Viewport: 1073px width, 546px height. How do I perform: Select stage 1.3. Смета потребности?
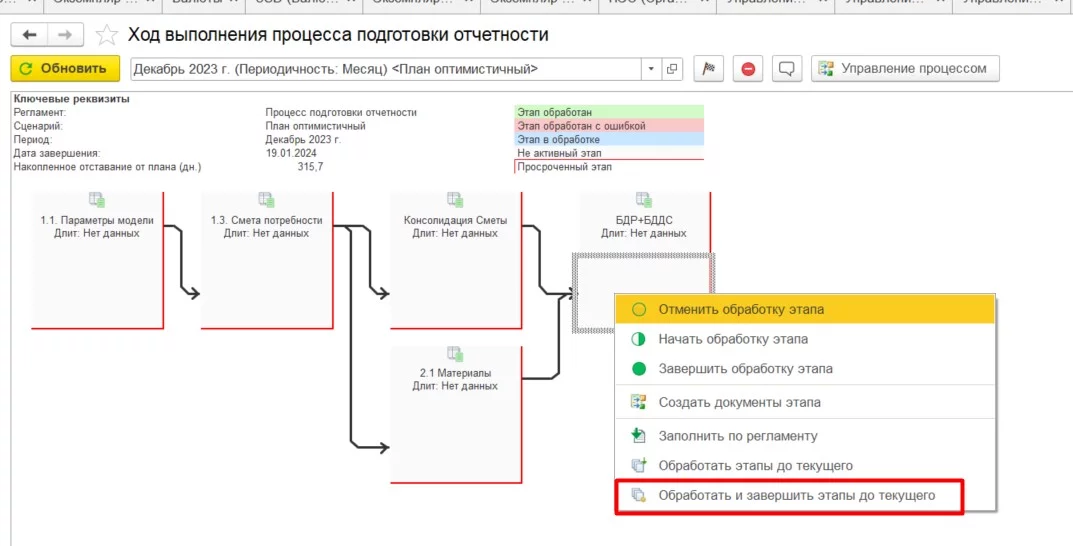pos(267,260)
